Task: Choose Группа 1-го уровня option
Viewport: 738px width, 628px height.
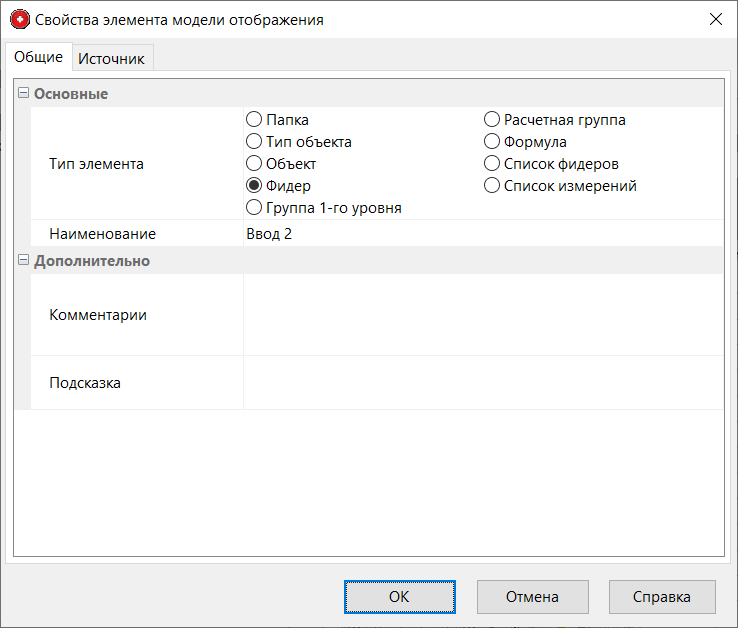Action: [254, 208]
